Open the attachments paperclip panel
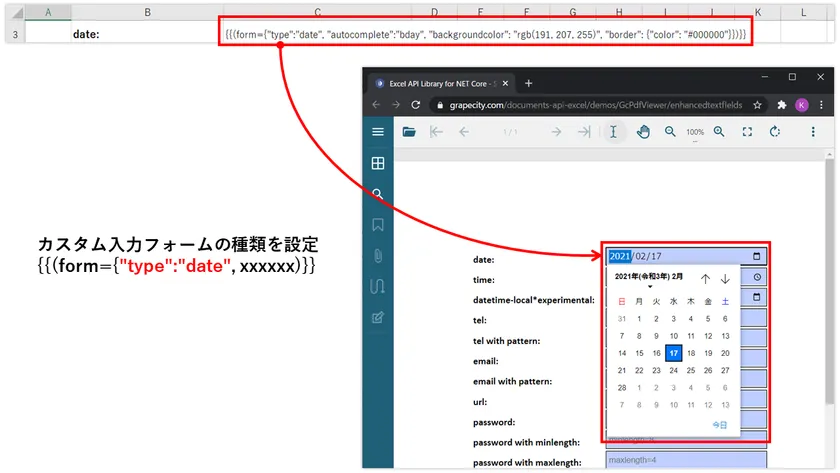The width and height of the screenshot is (840, 473). [378, 256]
